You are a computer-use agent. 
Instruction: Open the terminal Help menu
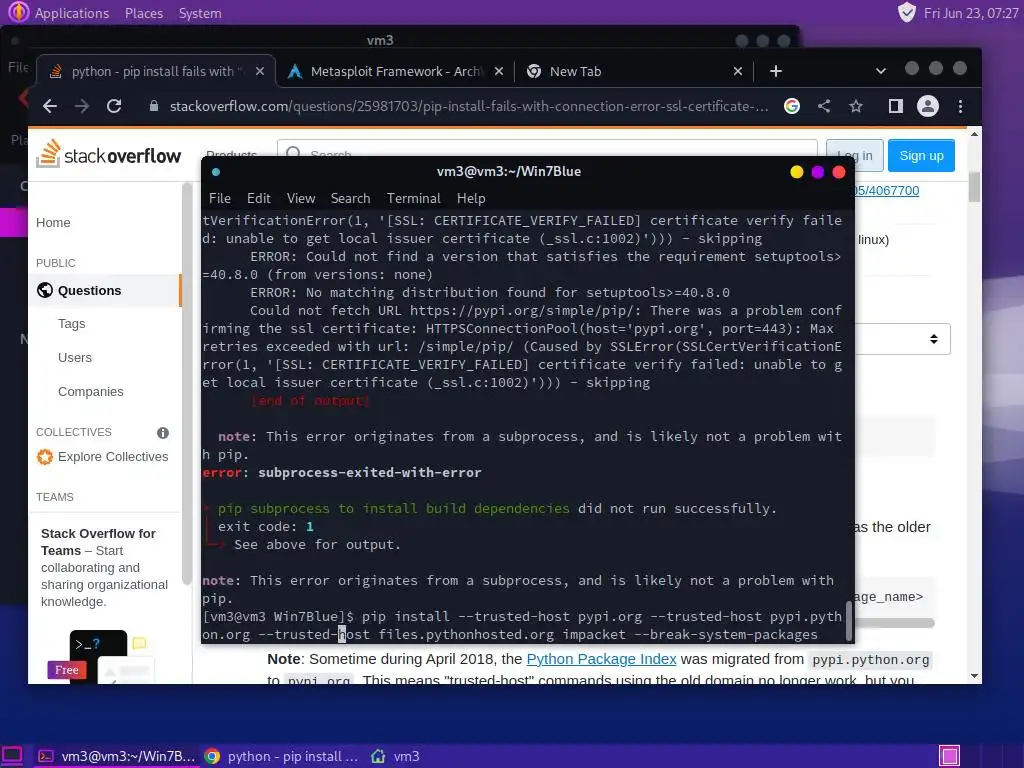pos(471,198)
